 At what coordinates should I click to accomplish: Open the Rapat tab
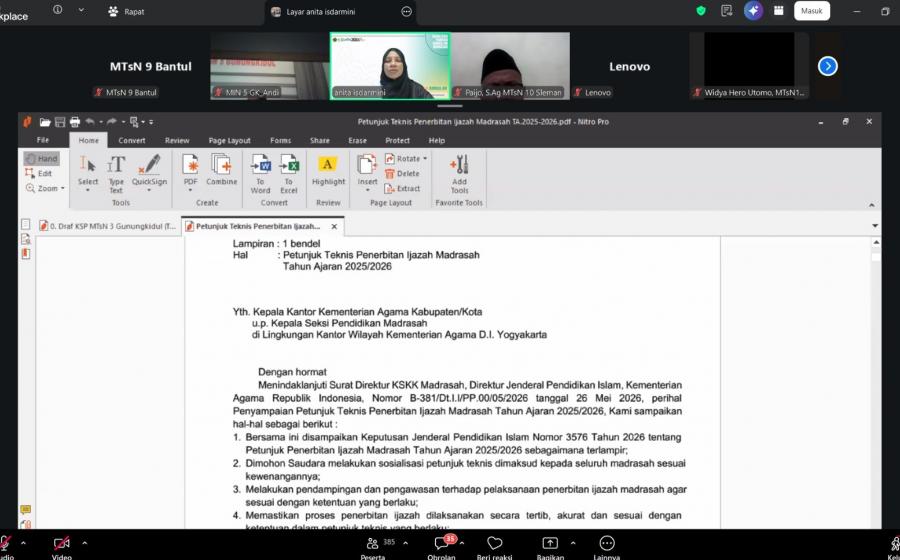[126, 11]
